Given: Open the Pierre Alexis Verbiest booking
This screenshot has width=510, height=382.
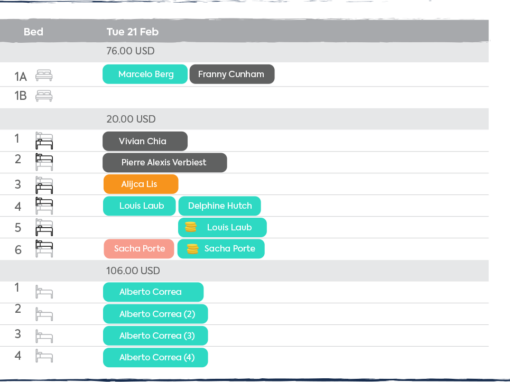Looking at the screenshot, I should click(x=165, y=162).
